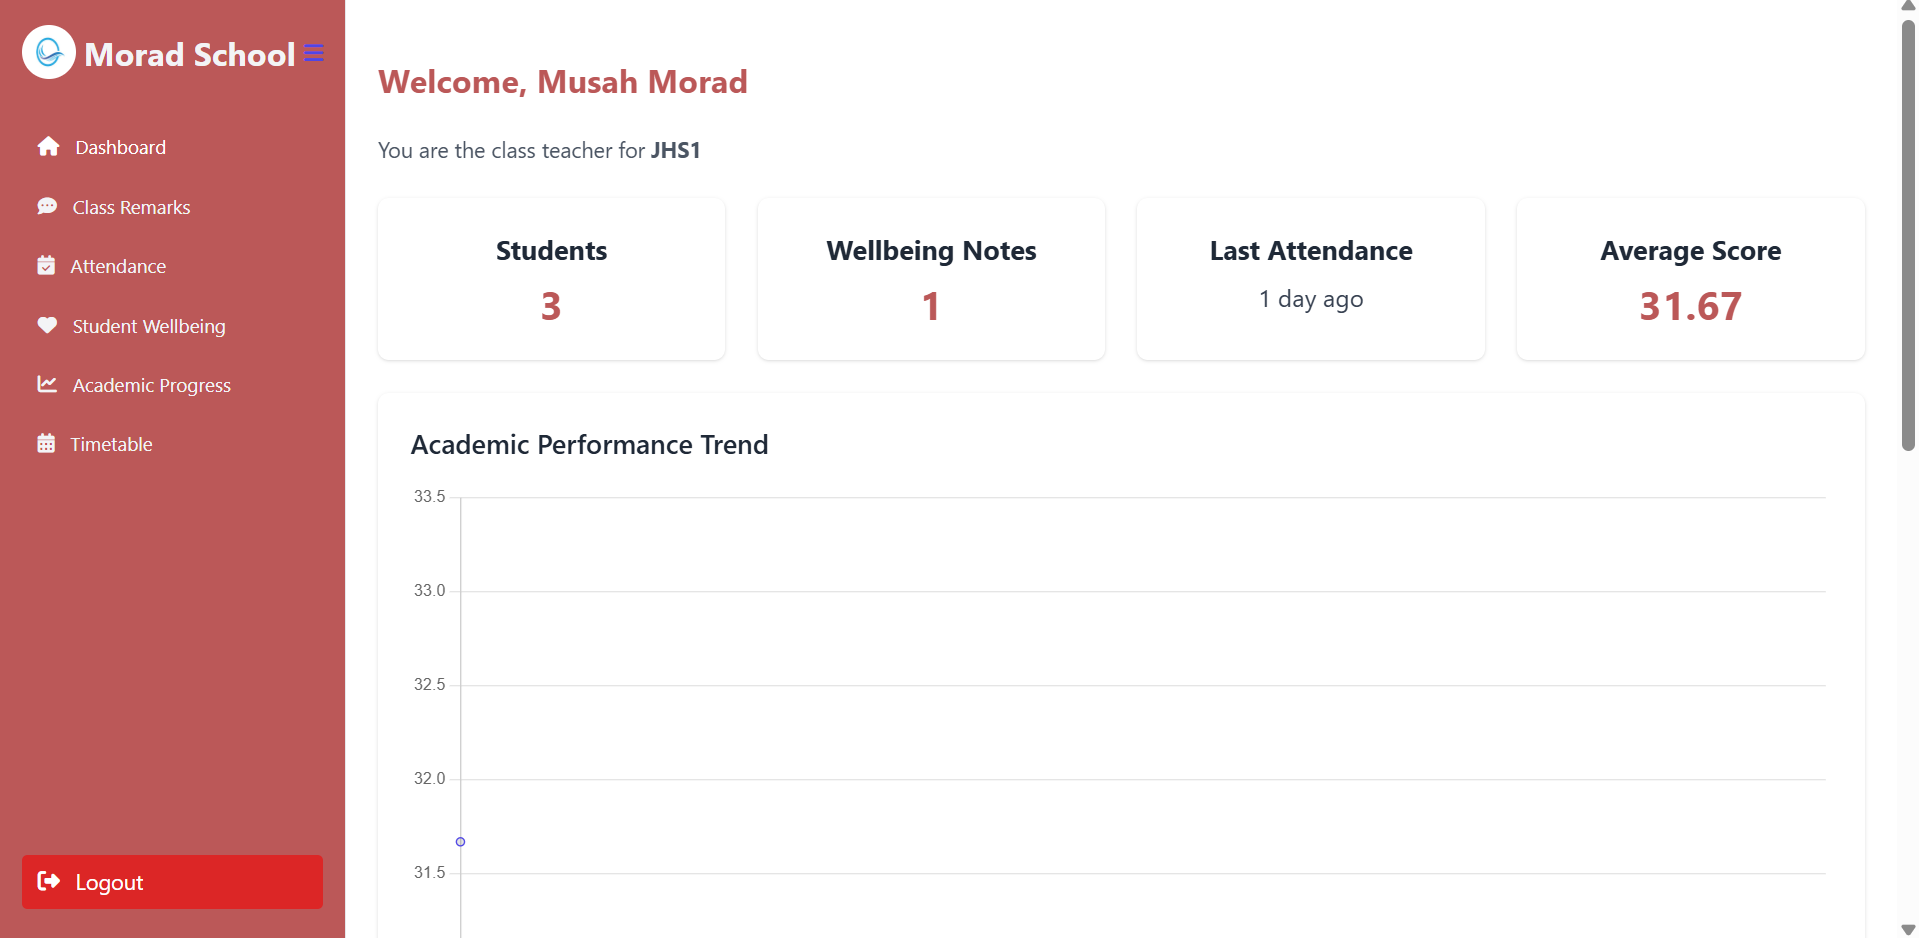The width and height of the screenshot is (1919, 938).
Task: Select the data point on the performance trend chart
Action: (x=460, y=841)
